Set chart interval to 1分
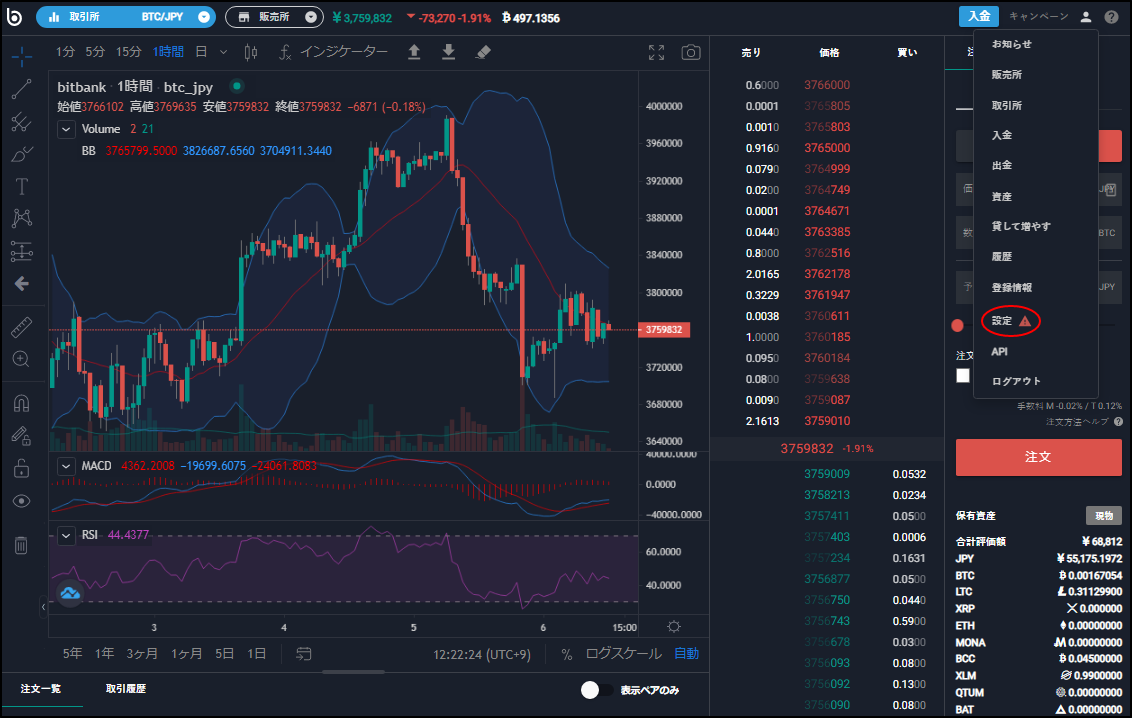 tap(66, 52)
